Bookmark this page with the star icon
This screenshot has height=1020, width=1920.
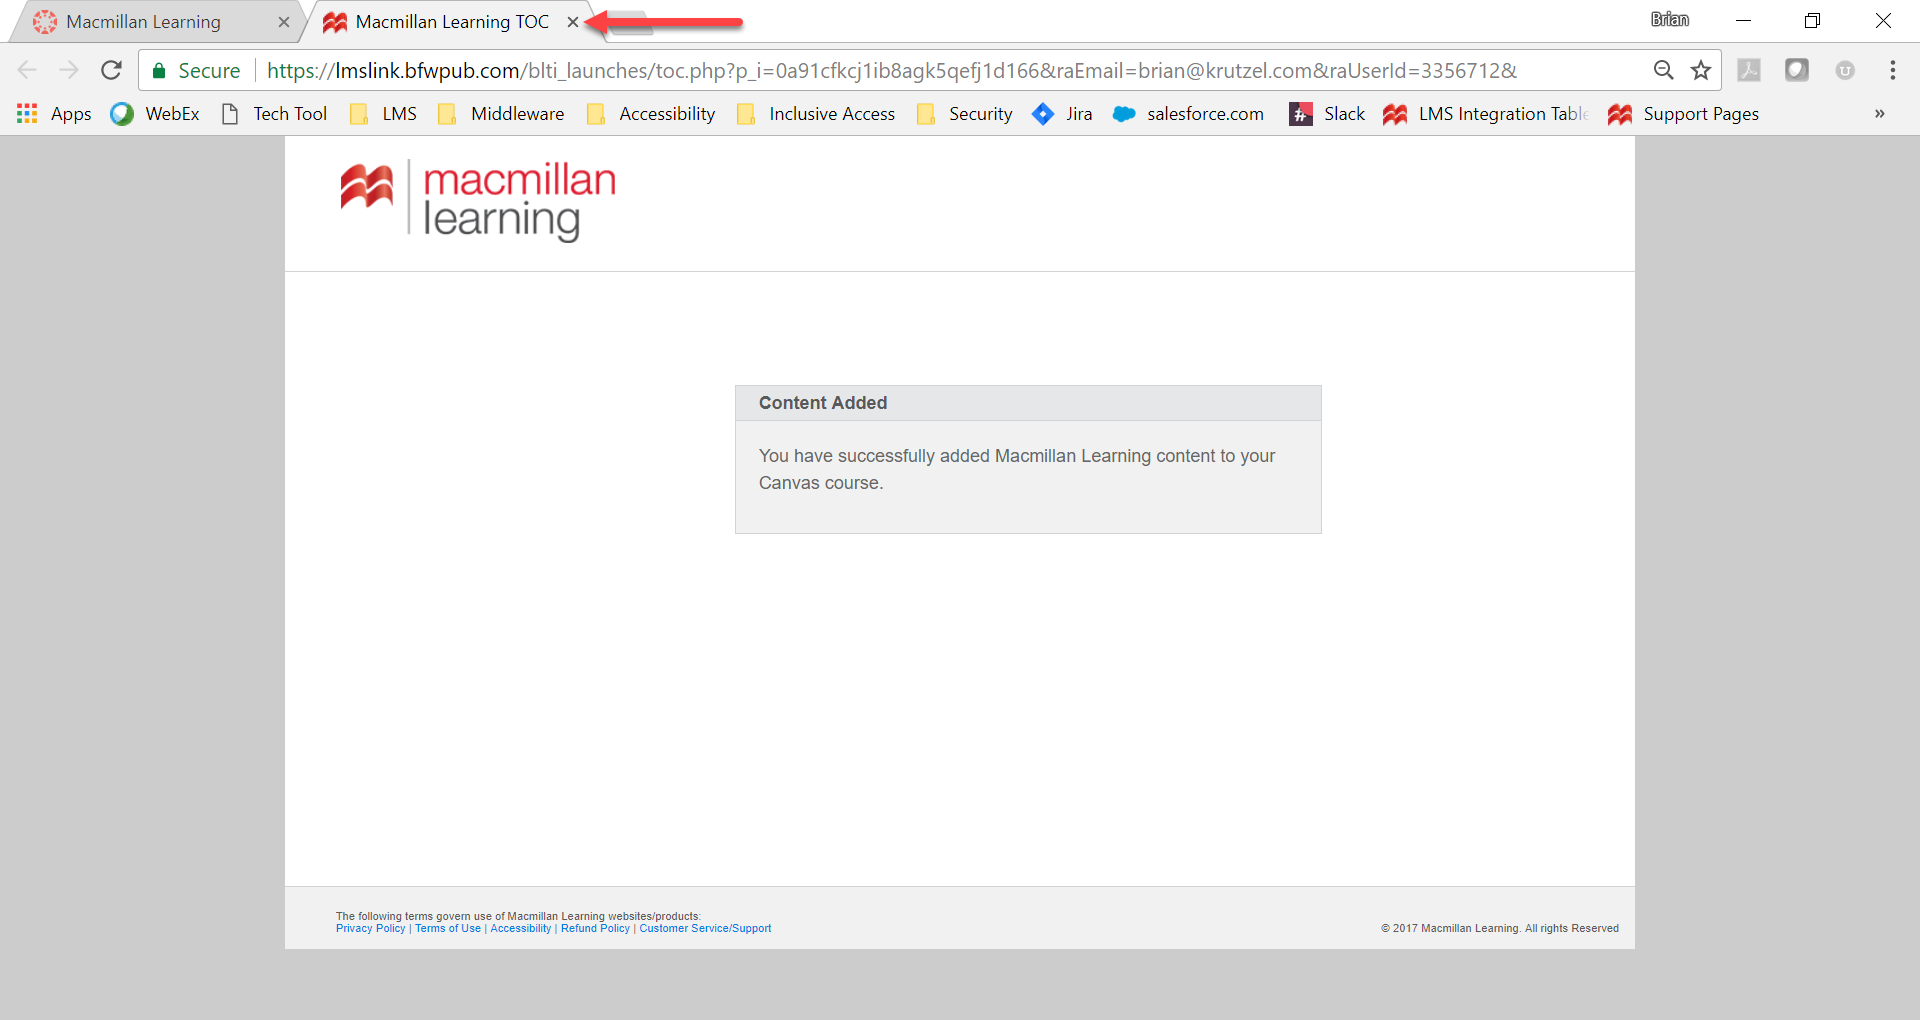coord(1701,70)
